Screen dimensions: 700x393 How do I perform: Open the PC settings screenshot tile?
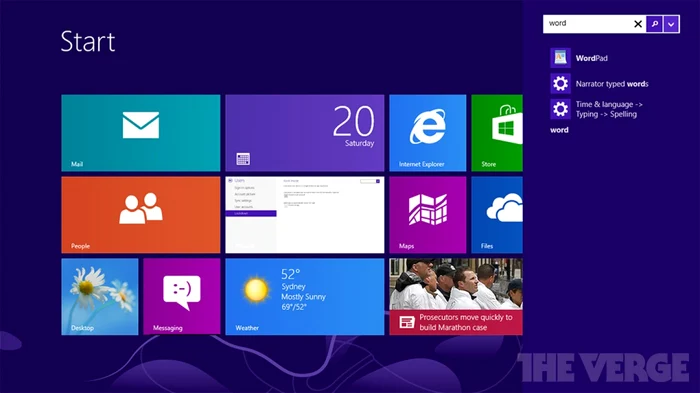point(304,215)
